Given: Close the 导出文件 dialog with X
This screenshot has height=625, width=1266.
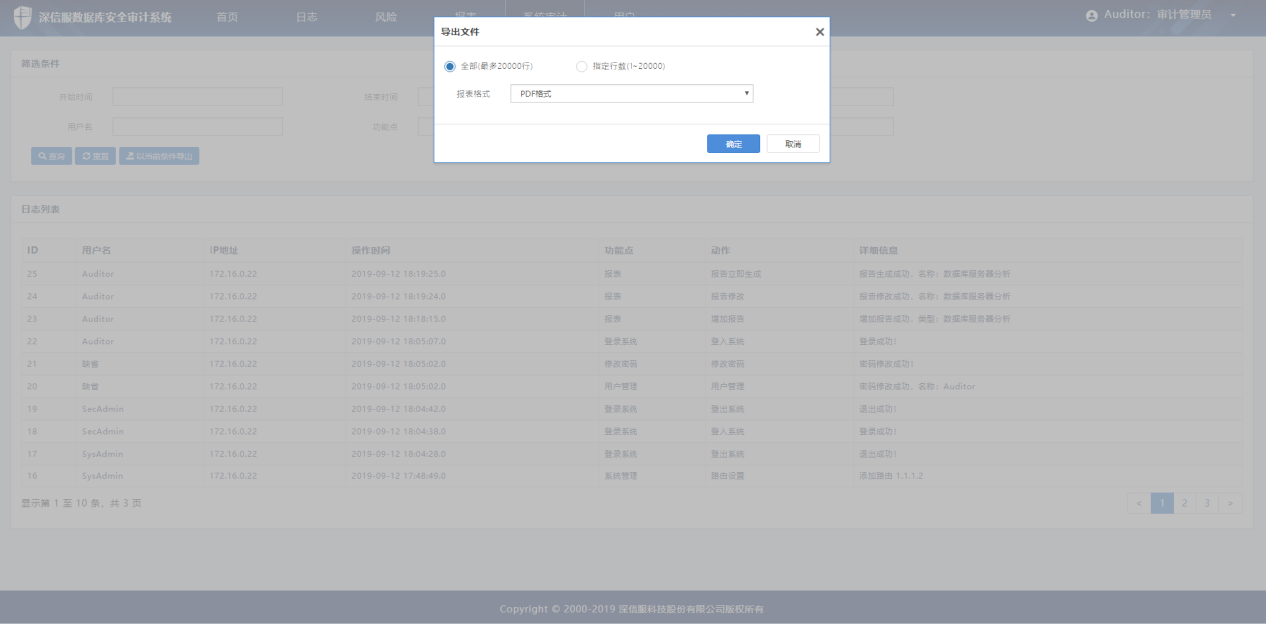Looking at the screenshot, I should point(820,32).
